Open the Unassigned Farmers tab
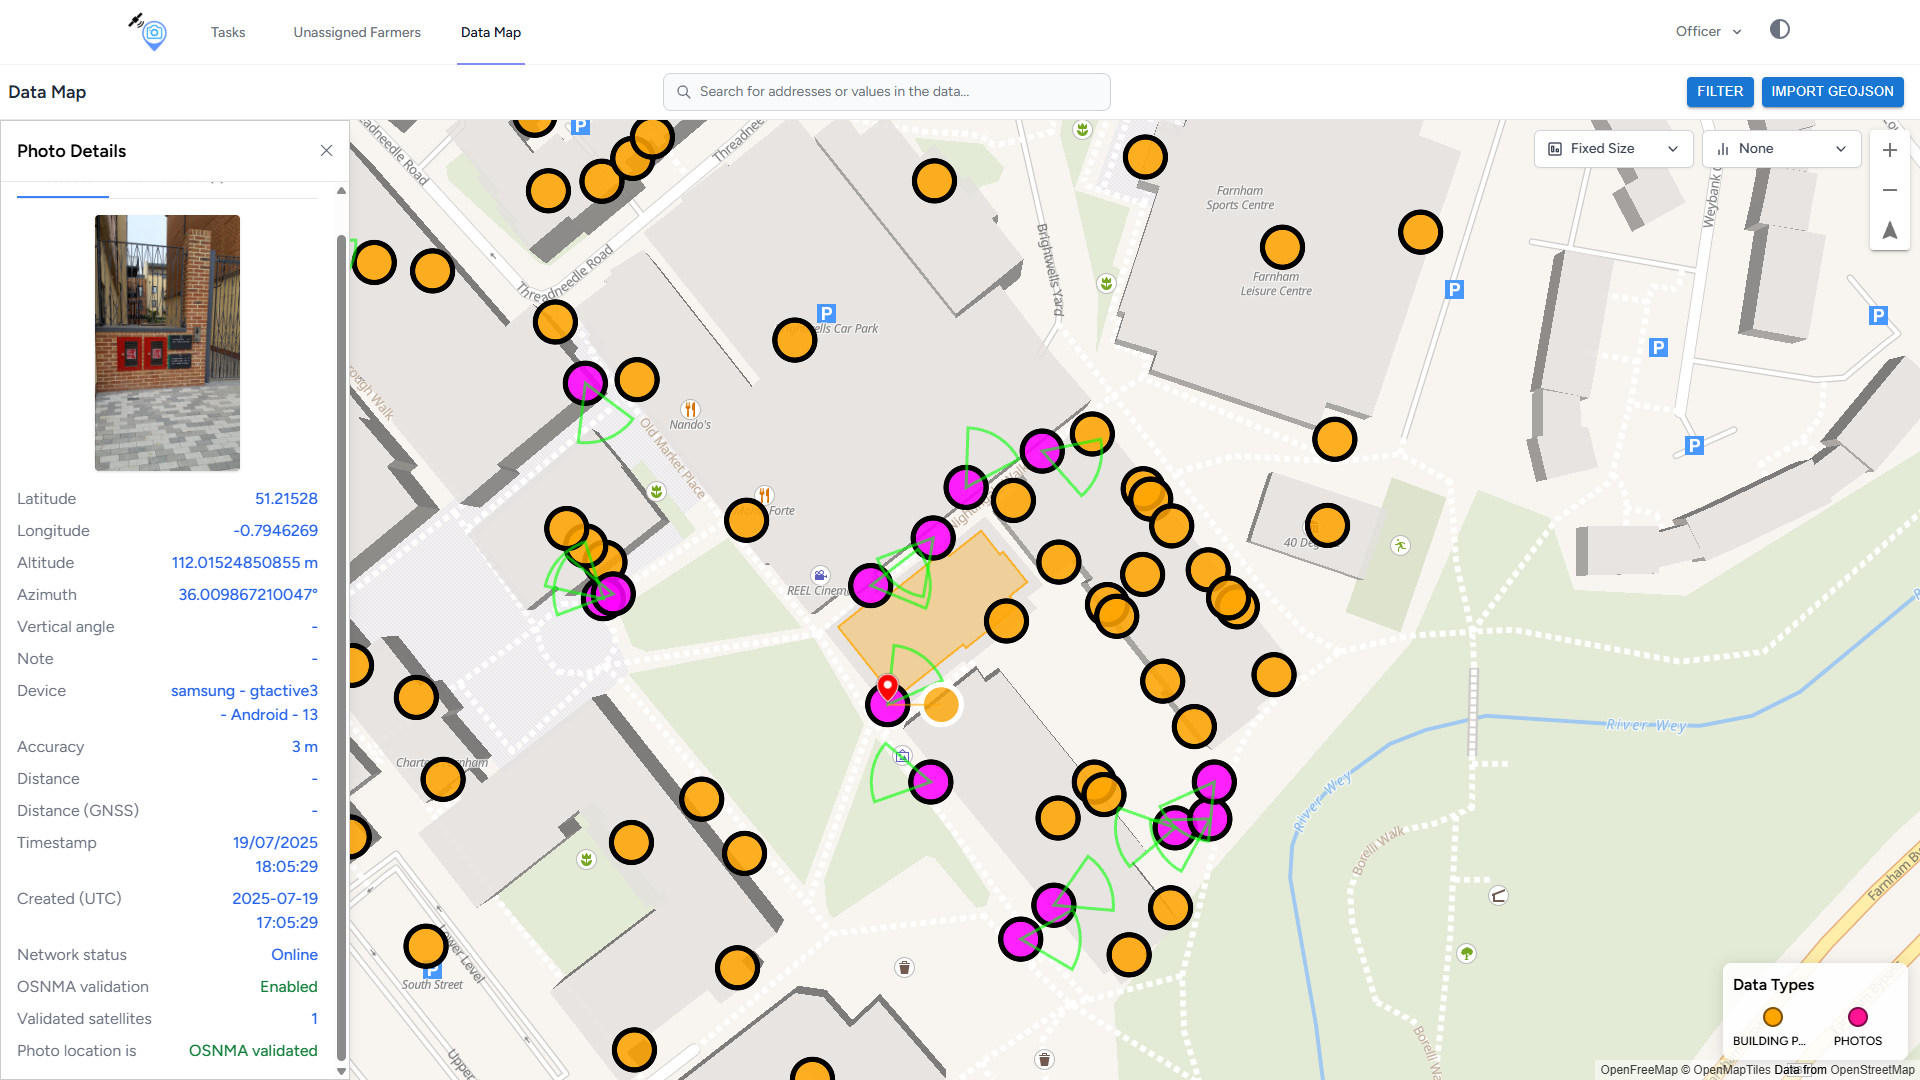1920x1080 pixels. tap(357, 32)
